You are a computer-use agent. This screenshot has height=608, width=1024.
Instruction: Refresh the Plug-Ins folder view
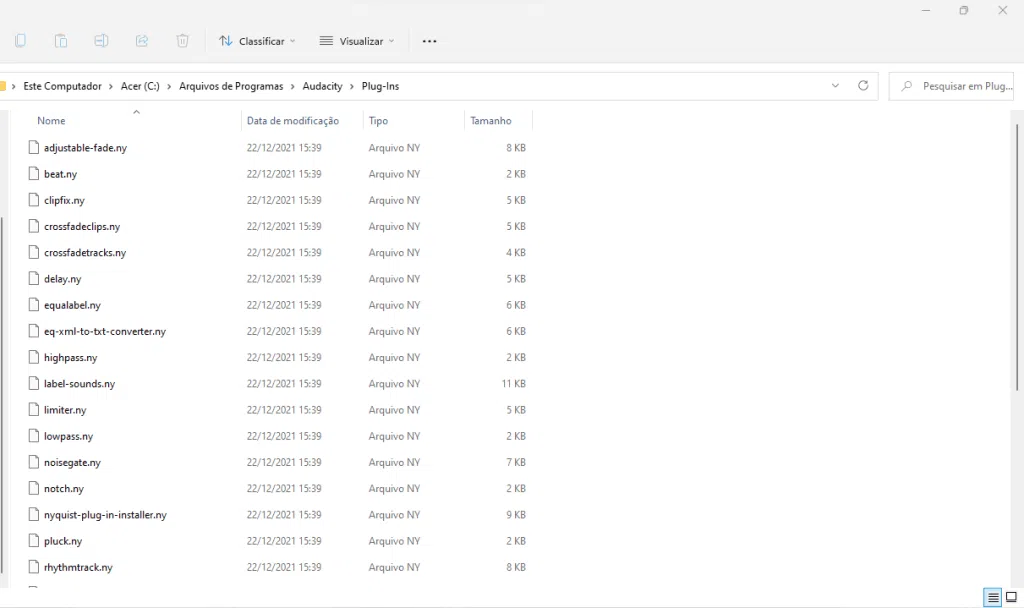coord(863,86)
